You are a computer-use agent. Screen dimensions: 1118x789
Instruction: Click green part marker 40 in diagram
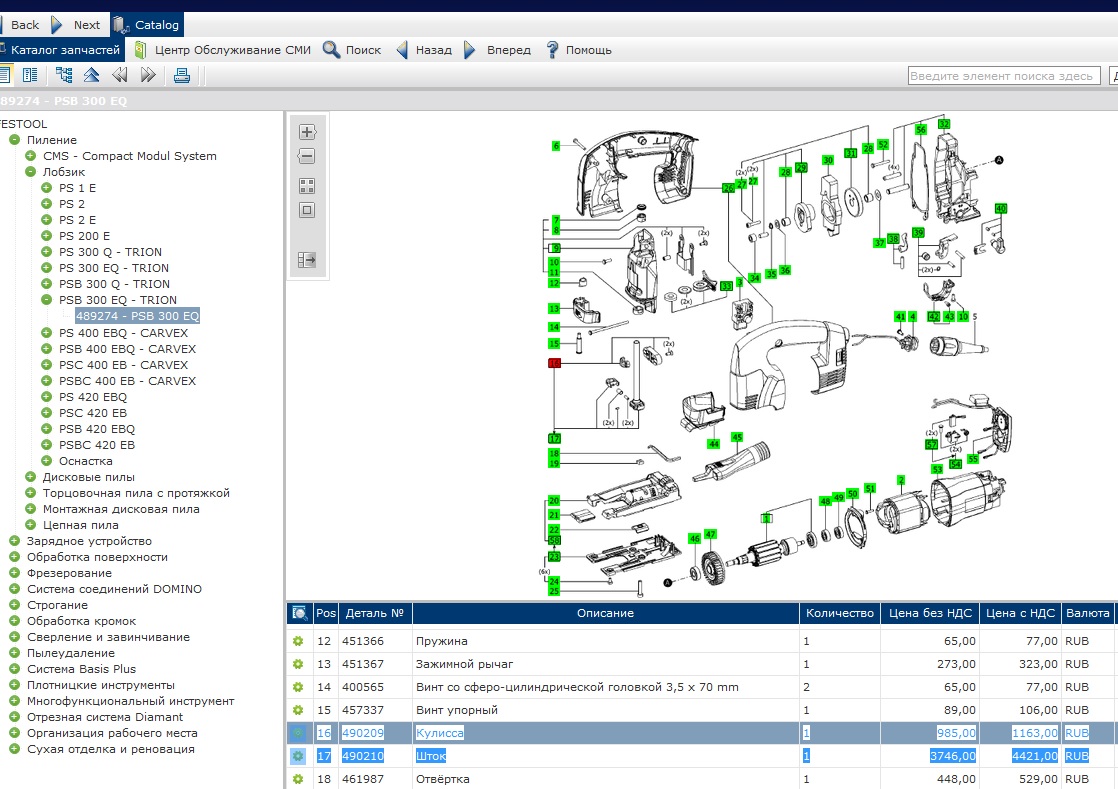click(x=1001, y=209)
